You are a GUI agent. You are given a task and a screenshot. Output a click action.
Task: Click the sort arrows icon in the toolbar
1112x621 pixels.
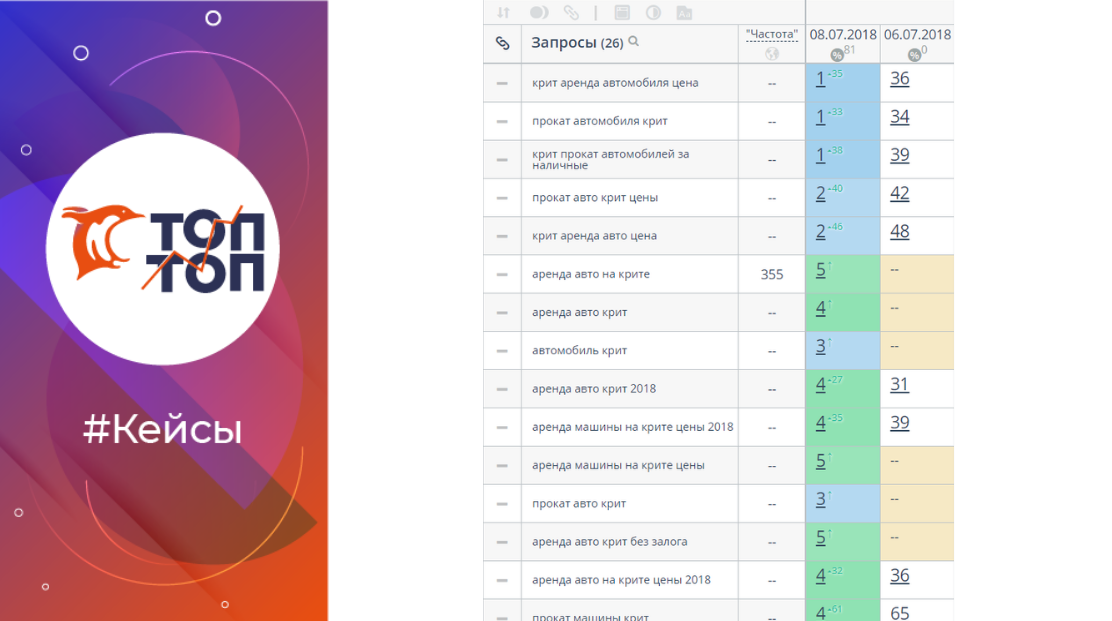pos(503,13)
